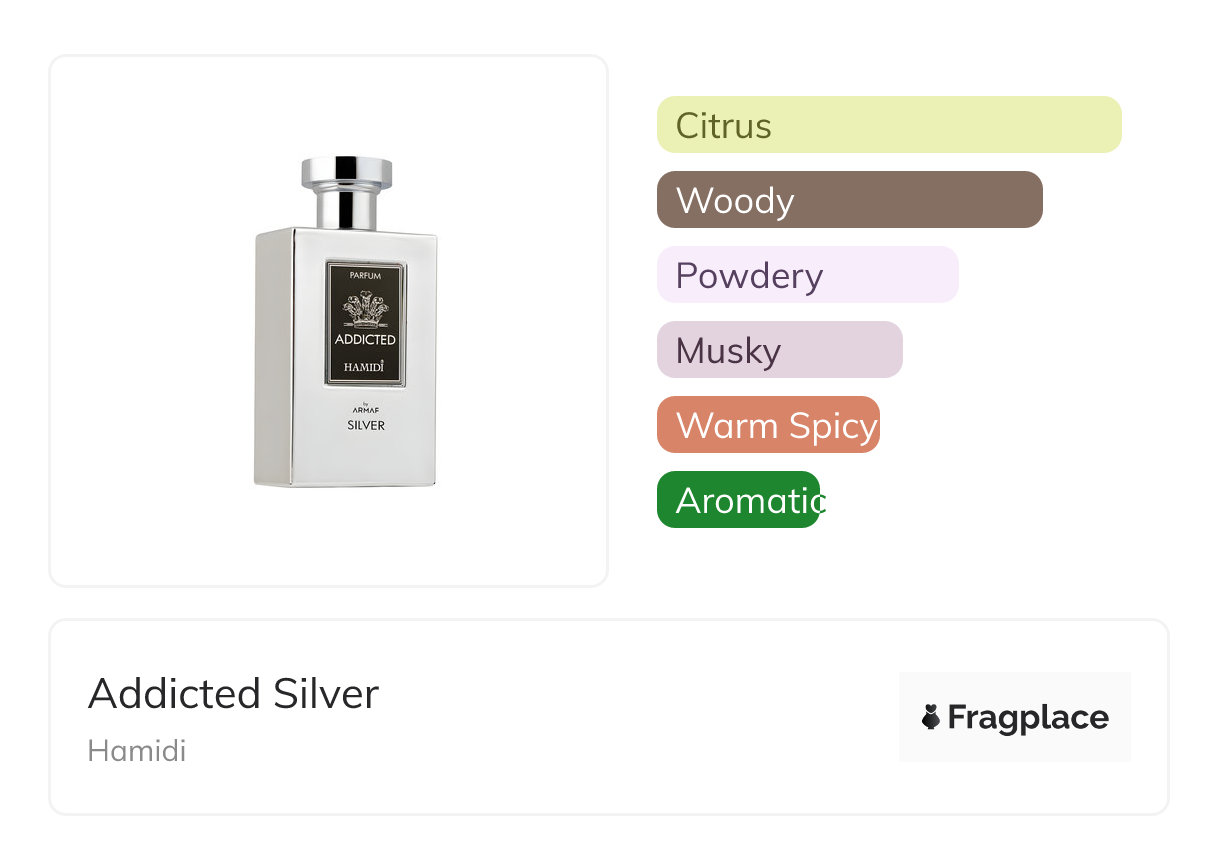This screenshot has width=1218, height=864.
Task: Click the ARMAF text on the bottle
Action: click(x=365, y=410)
